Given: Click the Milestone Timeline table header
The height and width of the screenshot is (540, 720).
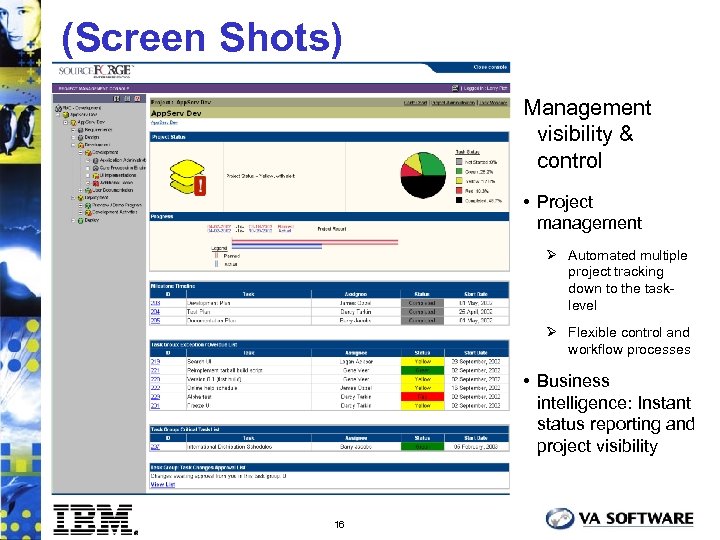Looking at the screenshot, I should pos(329,286).
